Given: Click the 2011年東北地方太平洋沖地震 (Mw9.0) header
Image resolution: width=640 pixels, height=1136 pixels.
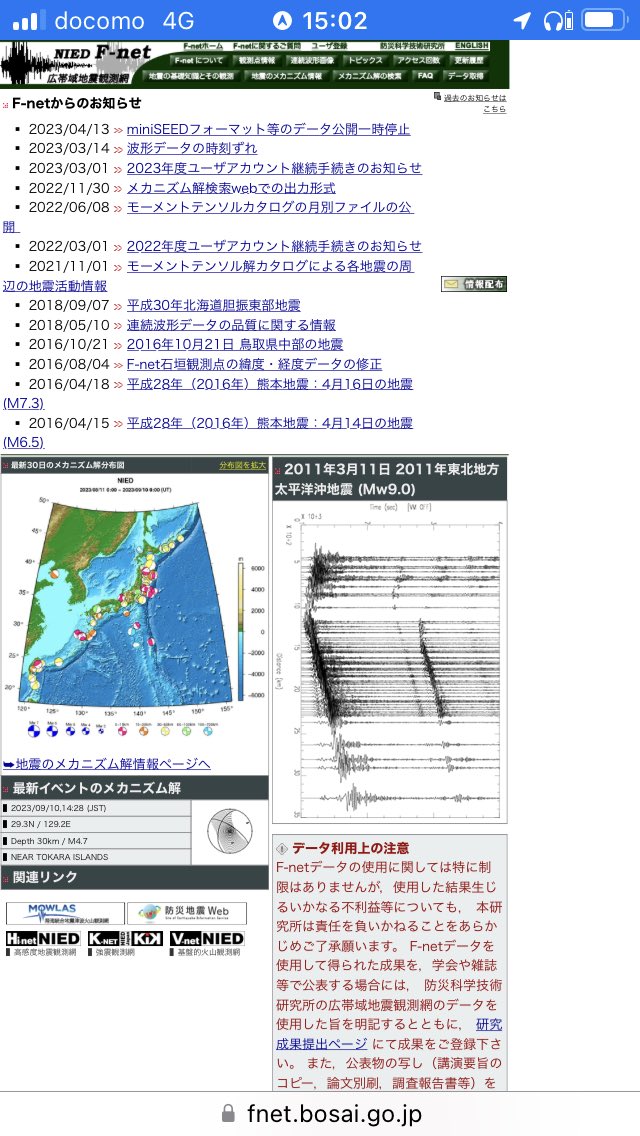Looking at the screenshot, I should pyautogui.click(x=390, y=478).
